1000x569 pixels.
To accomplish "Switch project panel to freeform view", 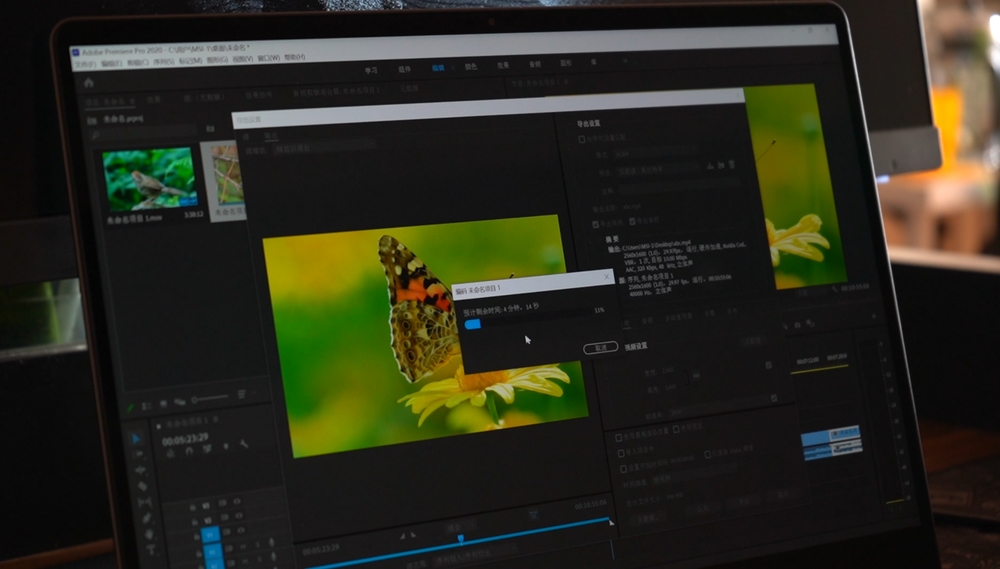I will pyautogui.click(x=180, y=402).
